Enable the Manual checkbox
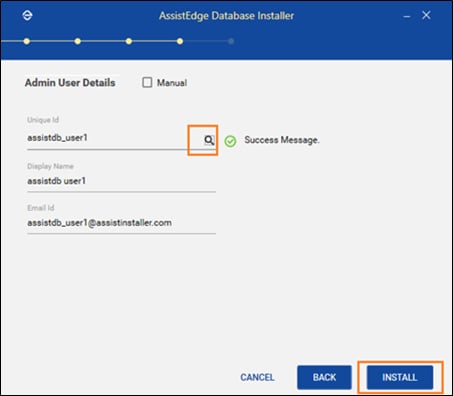 pyautogui.click(x=147, y=82)
